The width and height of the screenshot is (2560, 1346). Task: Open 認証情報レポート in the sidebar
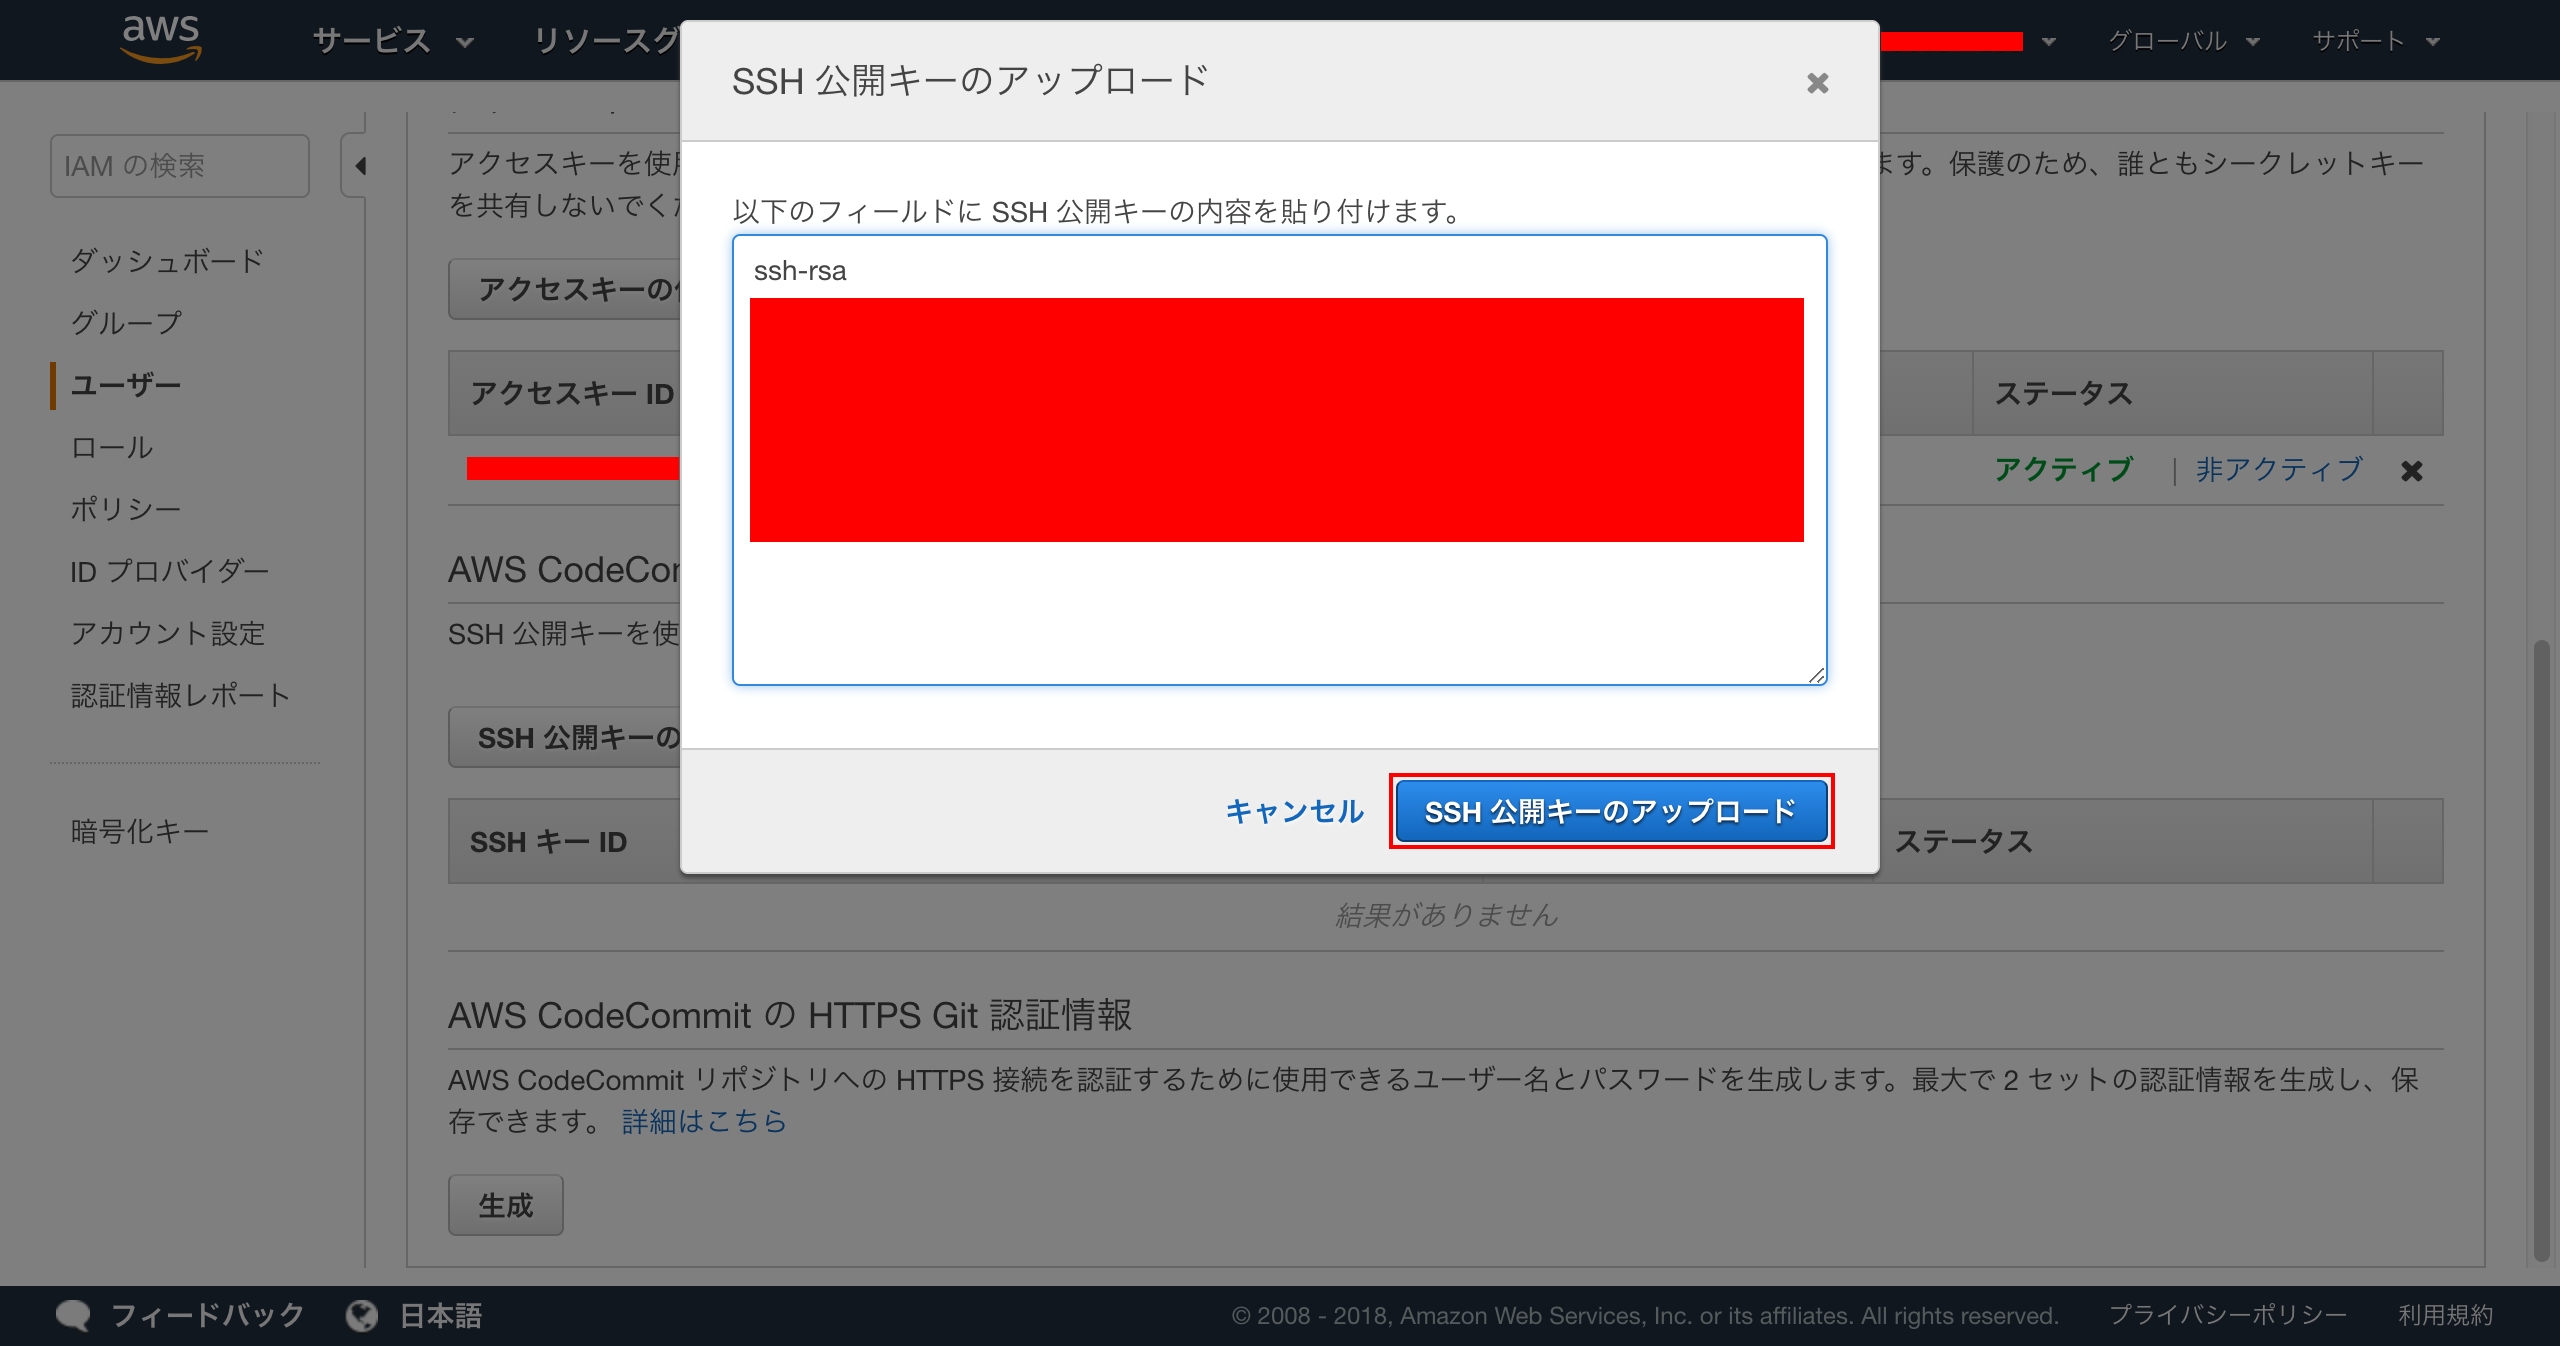click(x=181, y=695)
